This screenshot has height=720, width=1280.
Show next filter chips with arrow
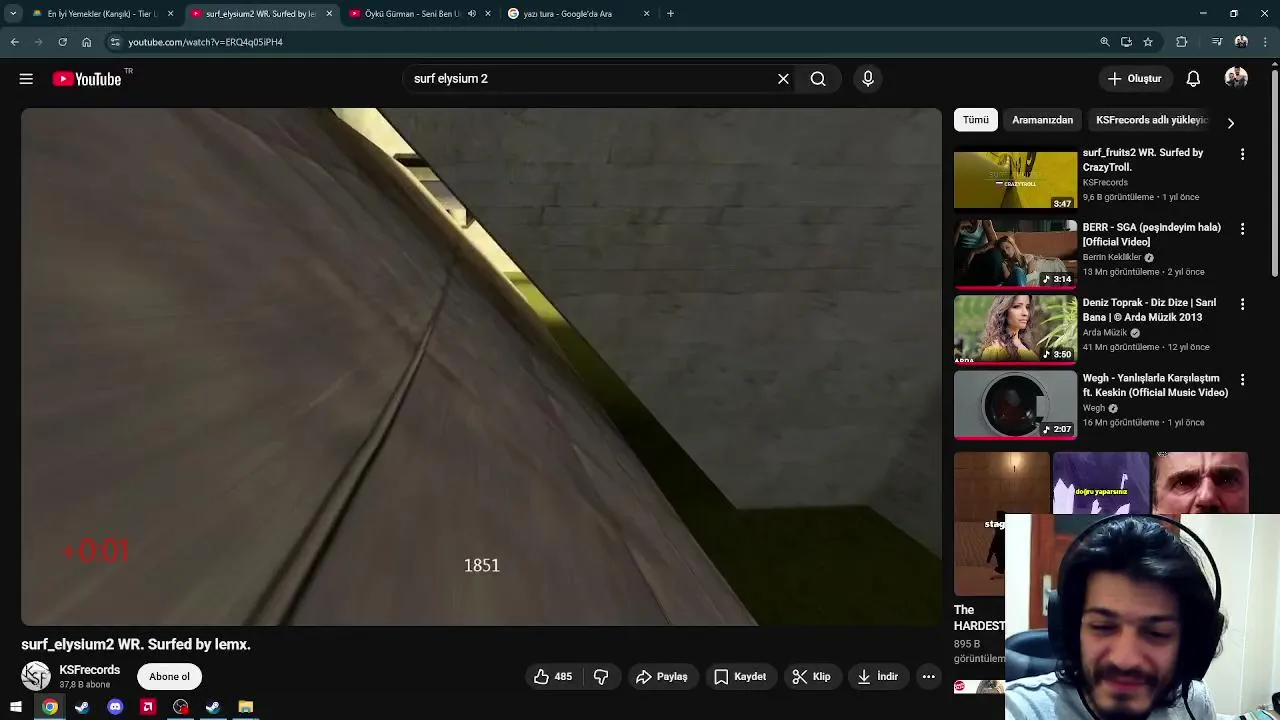pyautogui.click(x=1230, y=123)
